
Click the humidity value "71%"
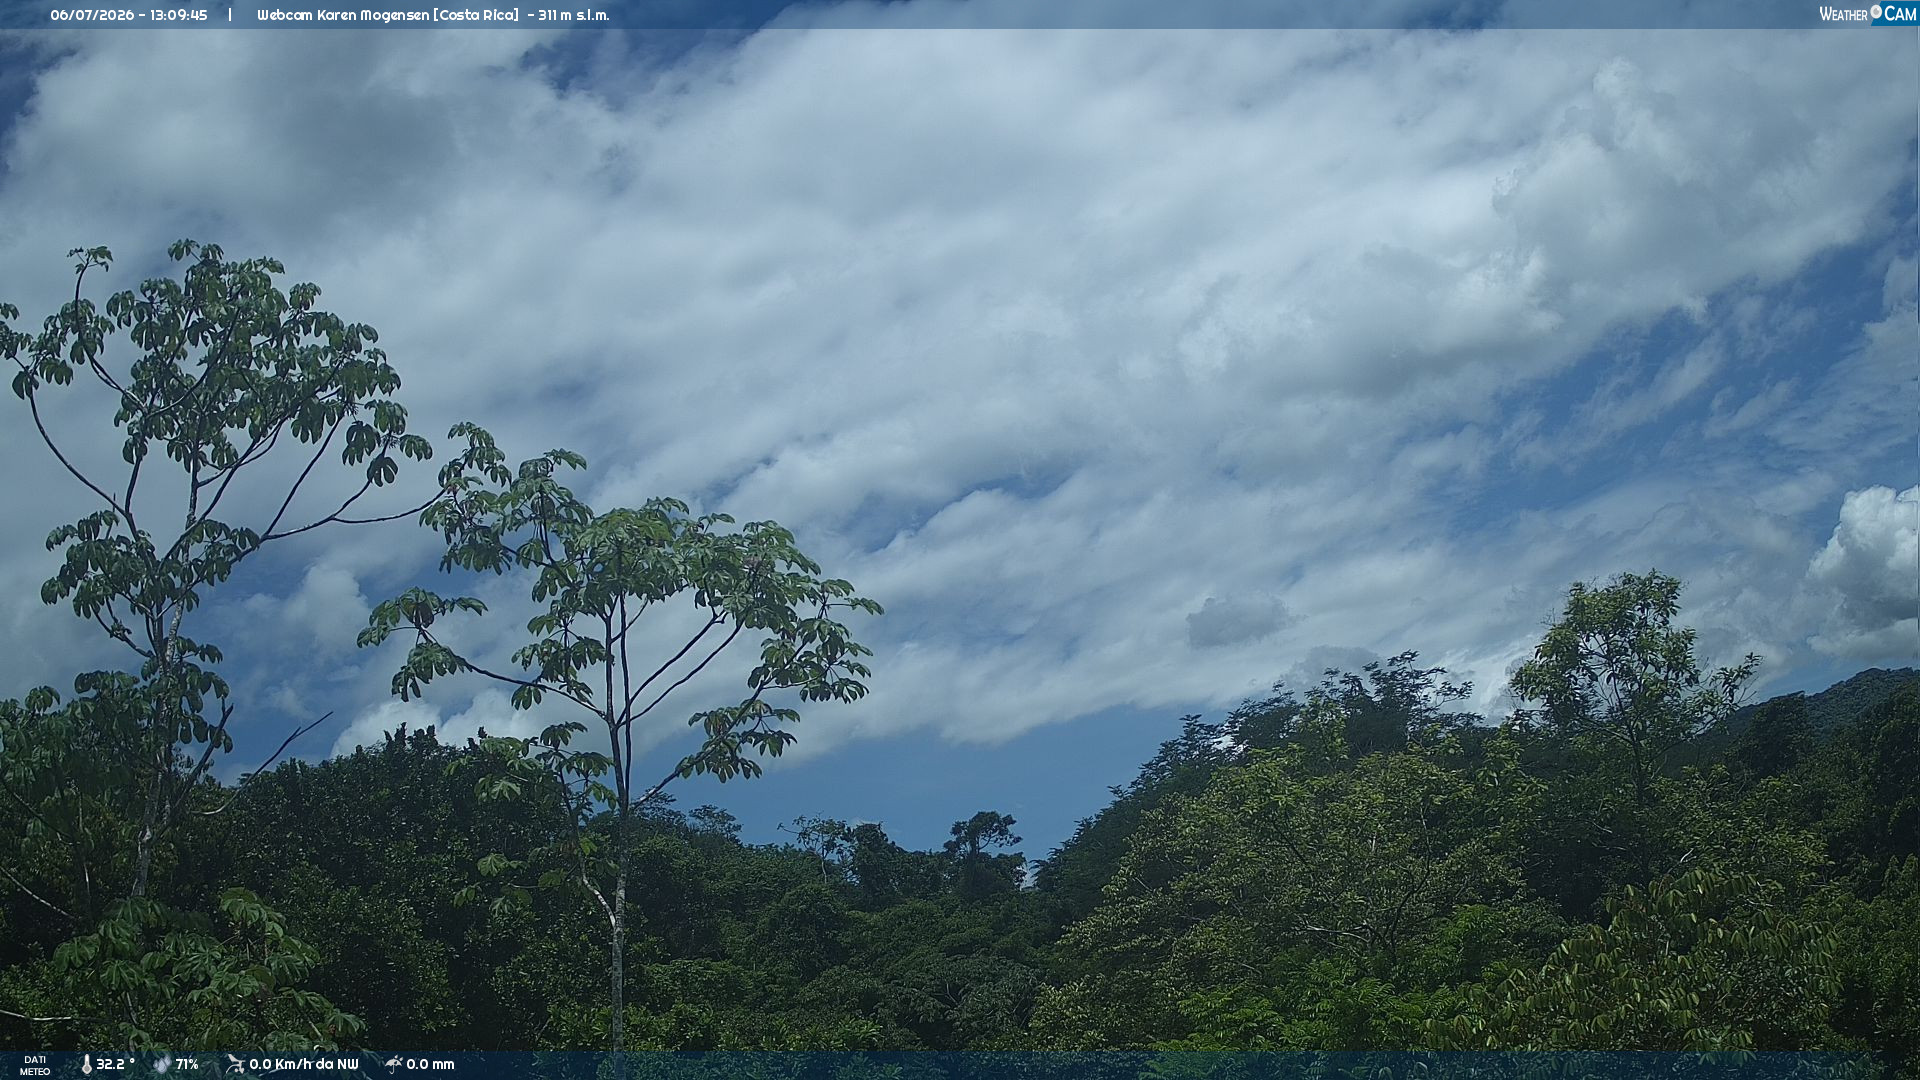pyautogui.click(x=187, y=1065)
